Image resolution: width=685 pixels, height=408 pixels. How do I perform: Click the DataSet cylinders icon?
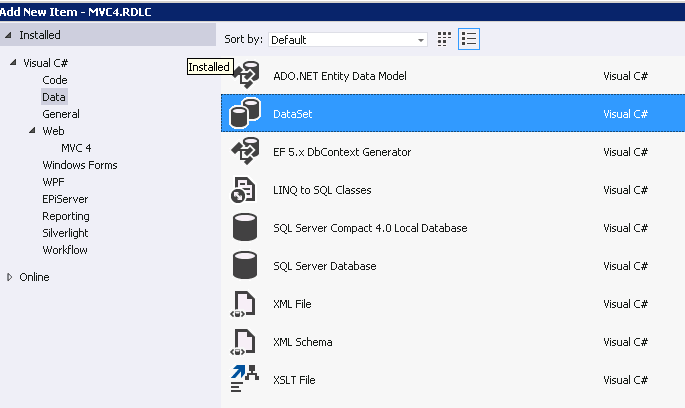pos(245,113)
